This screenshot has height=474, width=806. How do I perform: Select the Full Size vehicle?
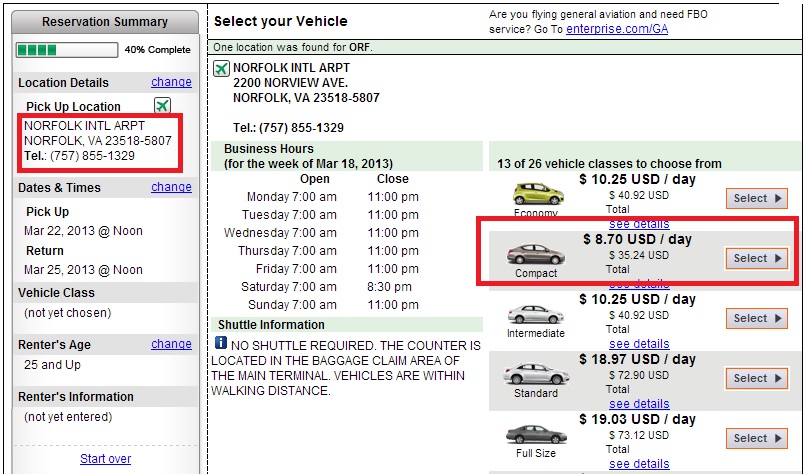(x=757, y=439)
